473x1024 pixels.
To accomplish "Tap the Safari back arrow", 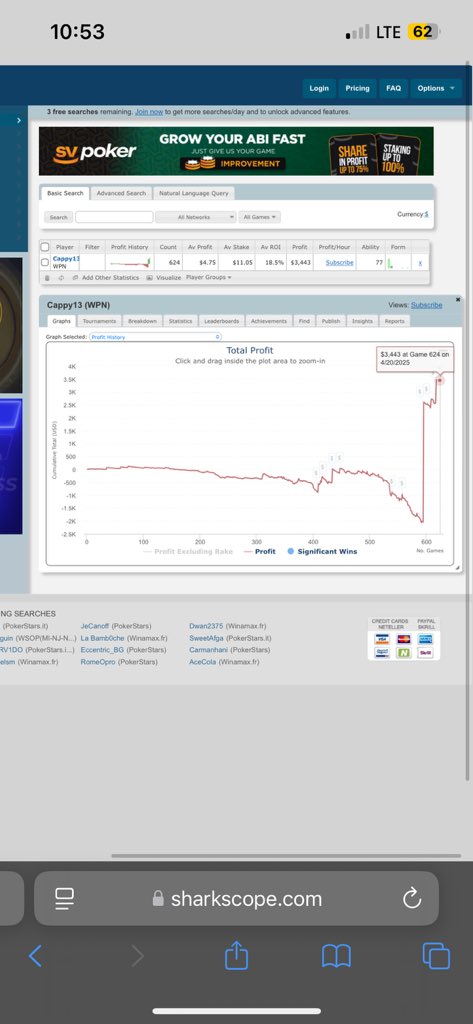I will coord(35,956).
